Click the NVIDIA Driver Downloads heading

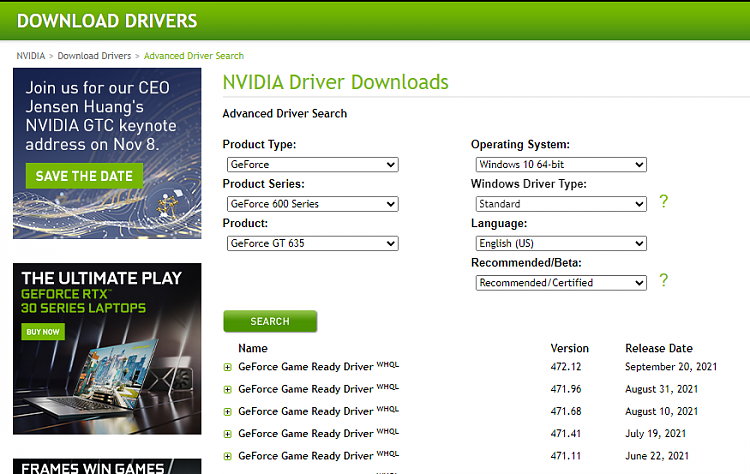point(336,82)
